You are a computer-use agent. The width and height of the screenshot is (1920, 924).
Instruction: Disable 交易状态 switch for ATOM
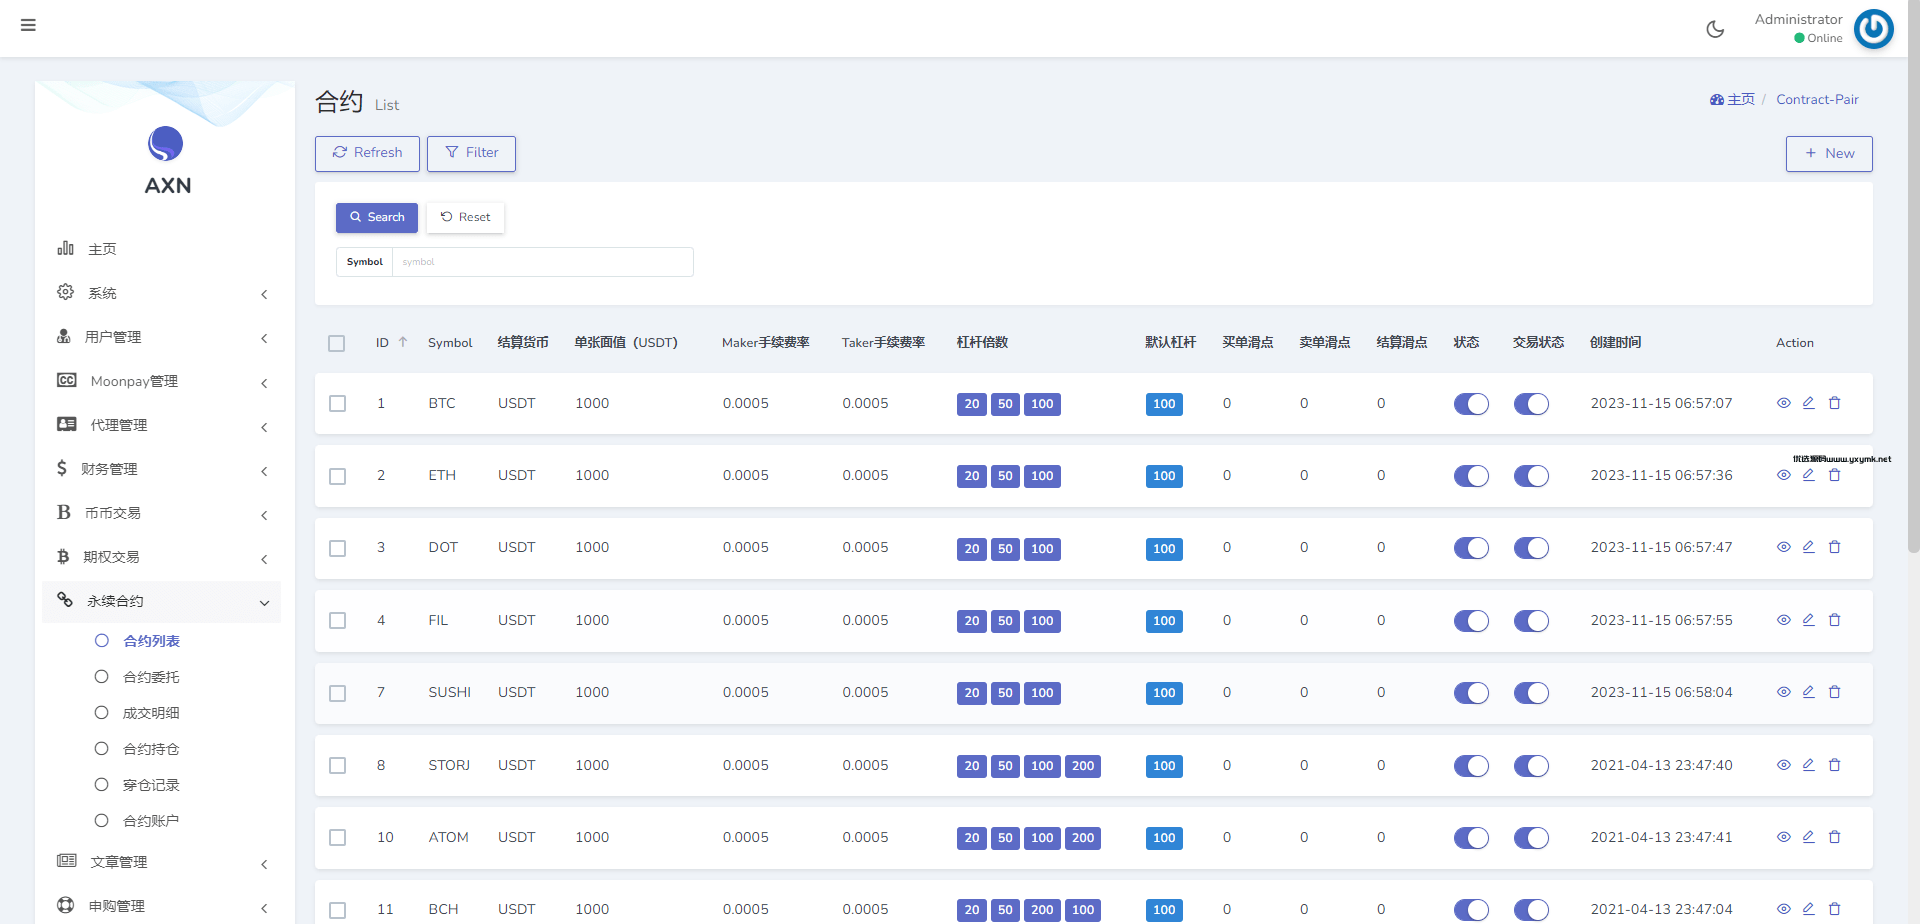click(1530, 838)
